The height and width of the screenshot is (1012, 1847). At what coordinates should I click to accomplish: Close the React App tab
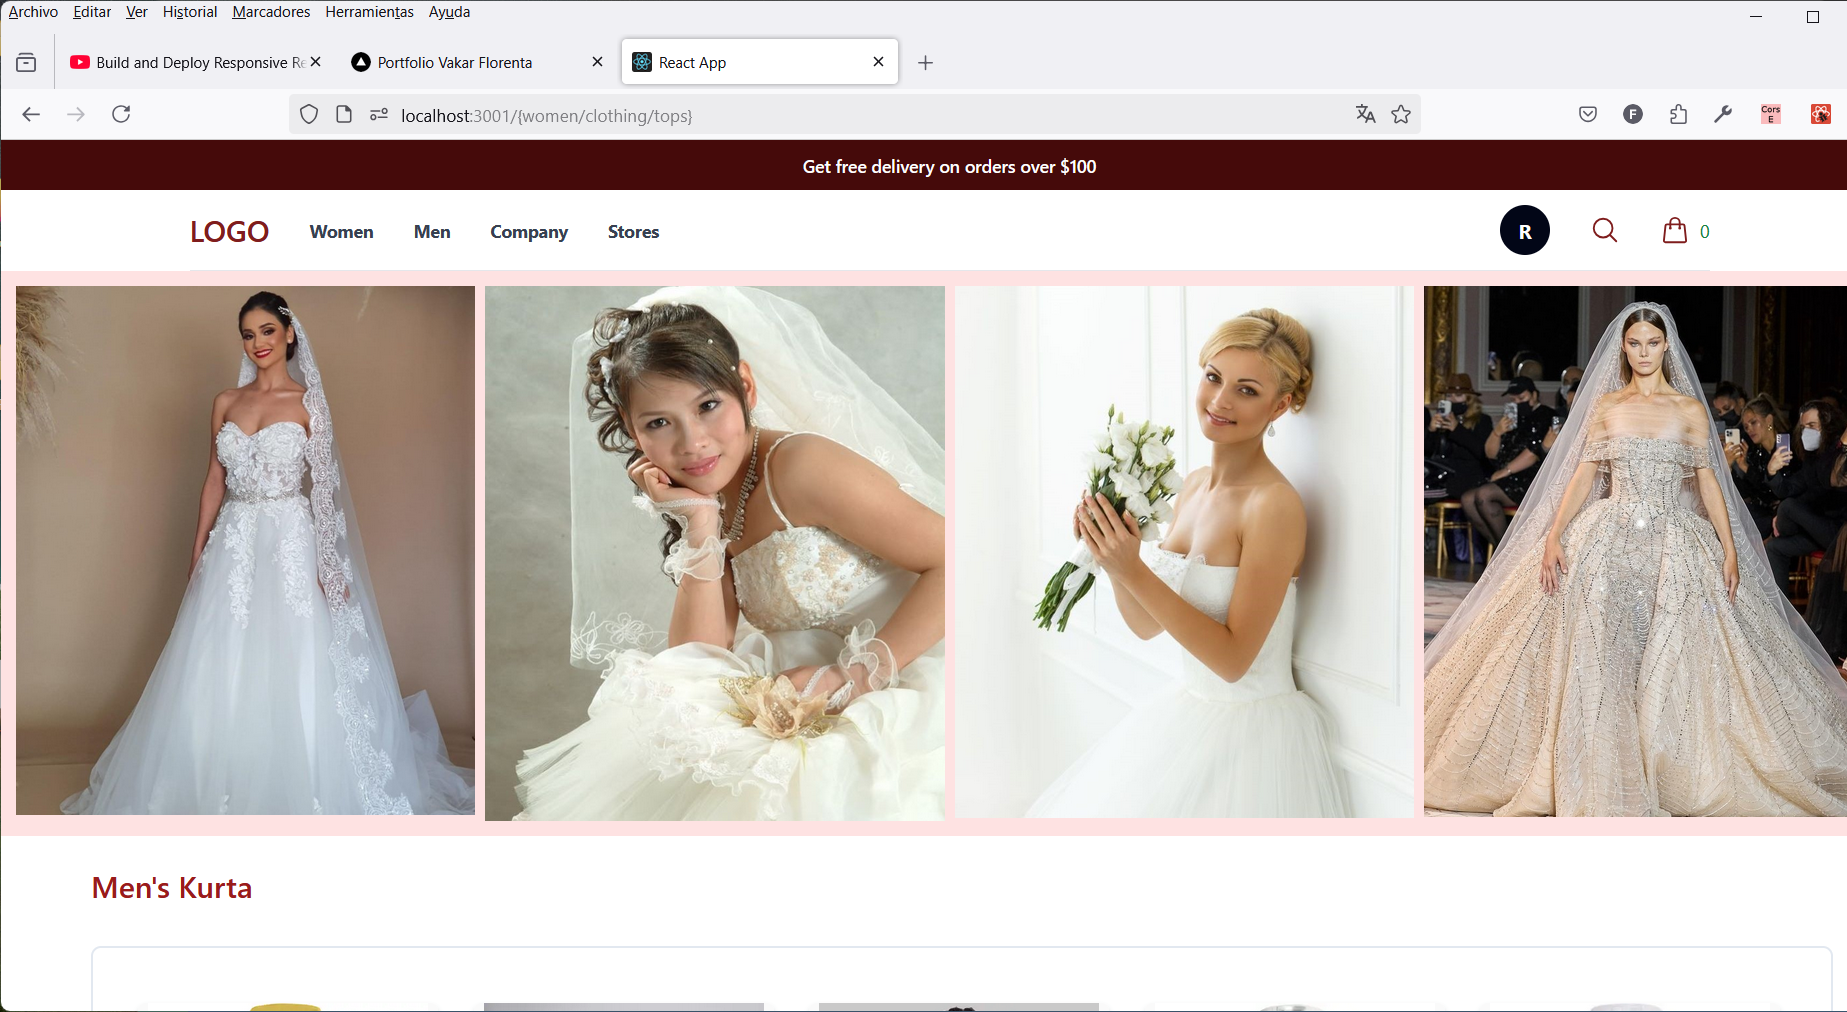878,62
